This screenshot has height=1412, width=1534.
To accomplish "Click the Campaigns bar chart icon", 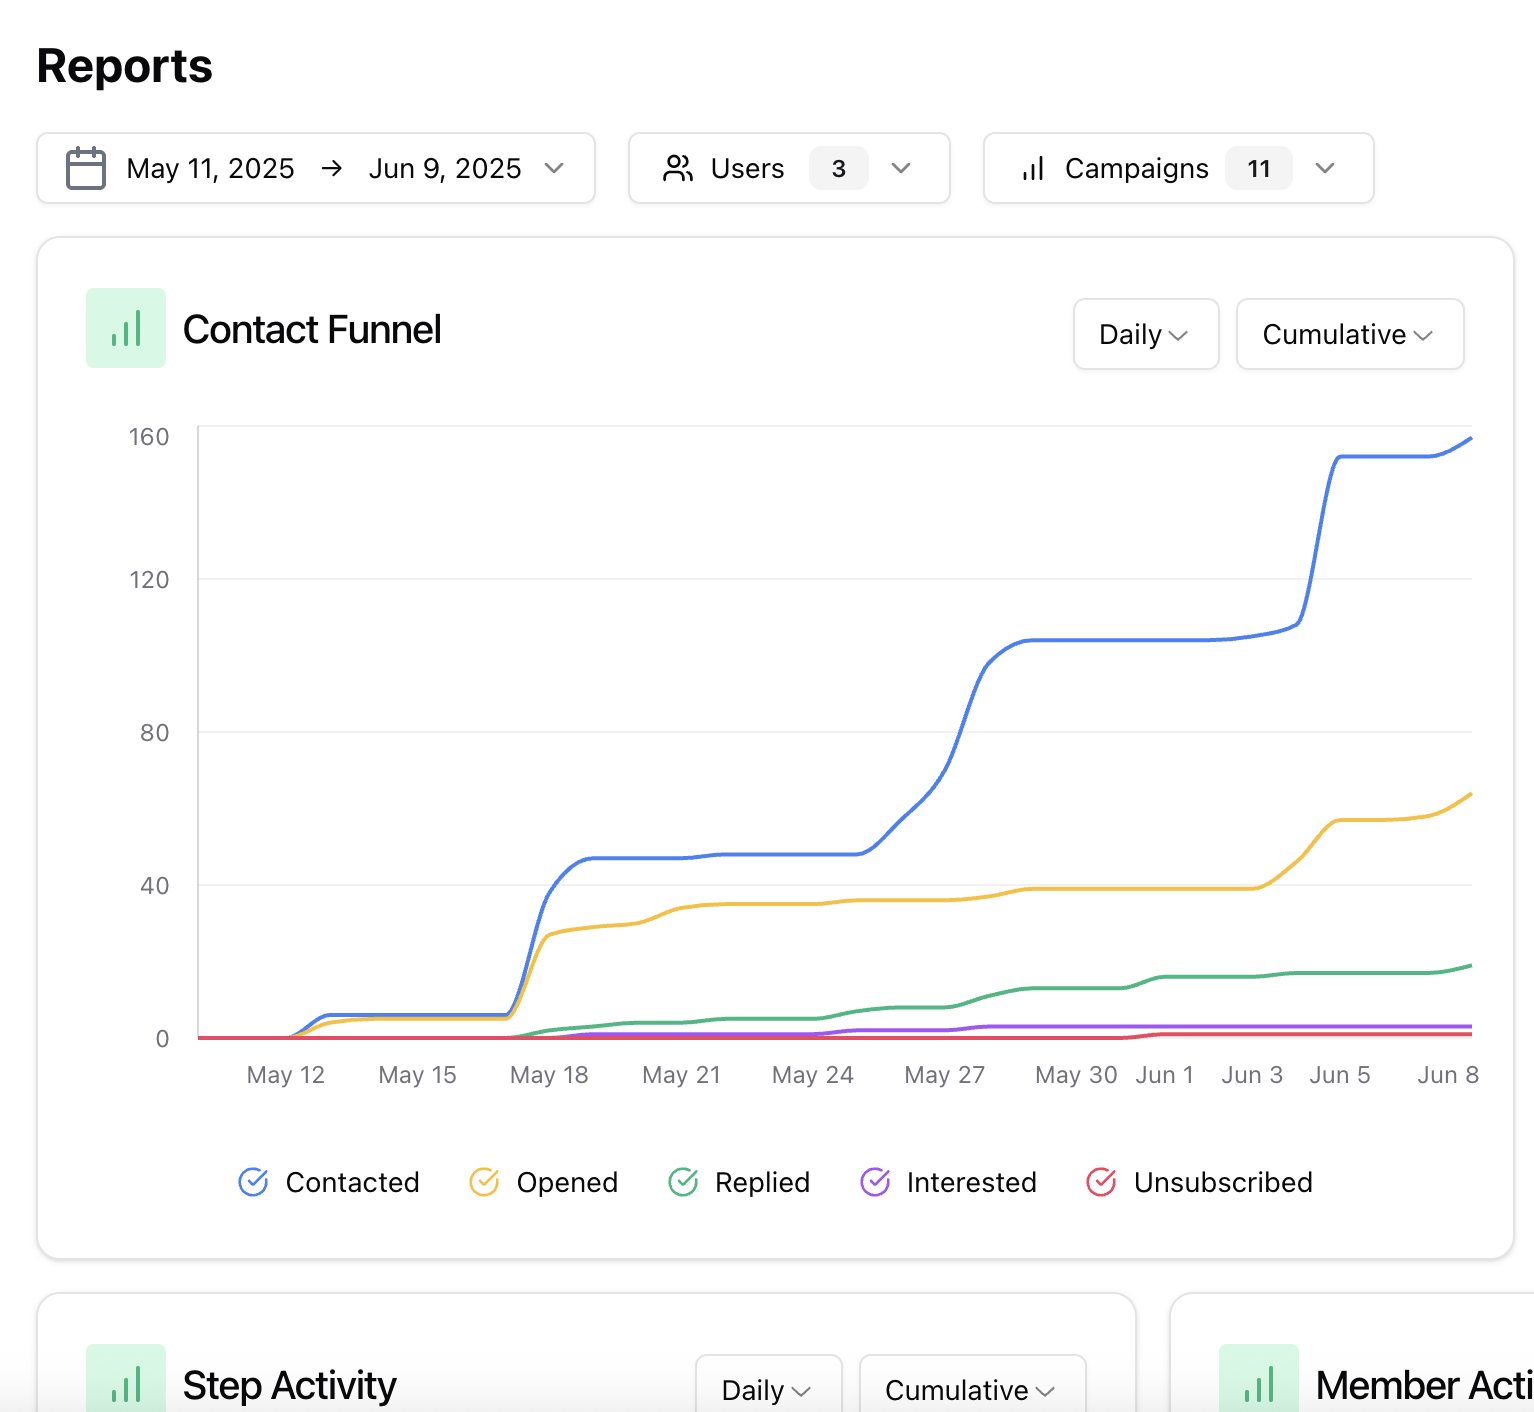I will [1032, 168].
